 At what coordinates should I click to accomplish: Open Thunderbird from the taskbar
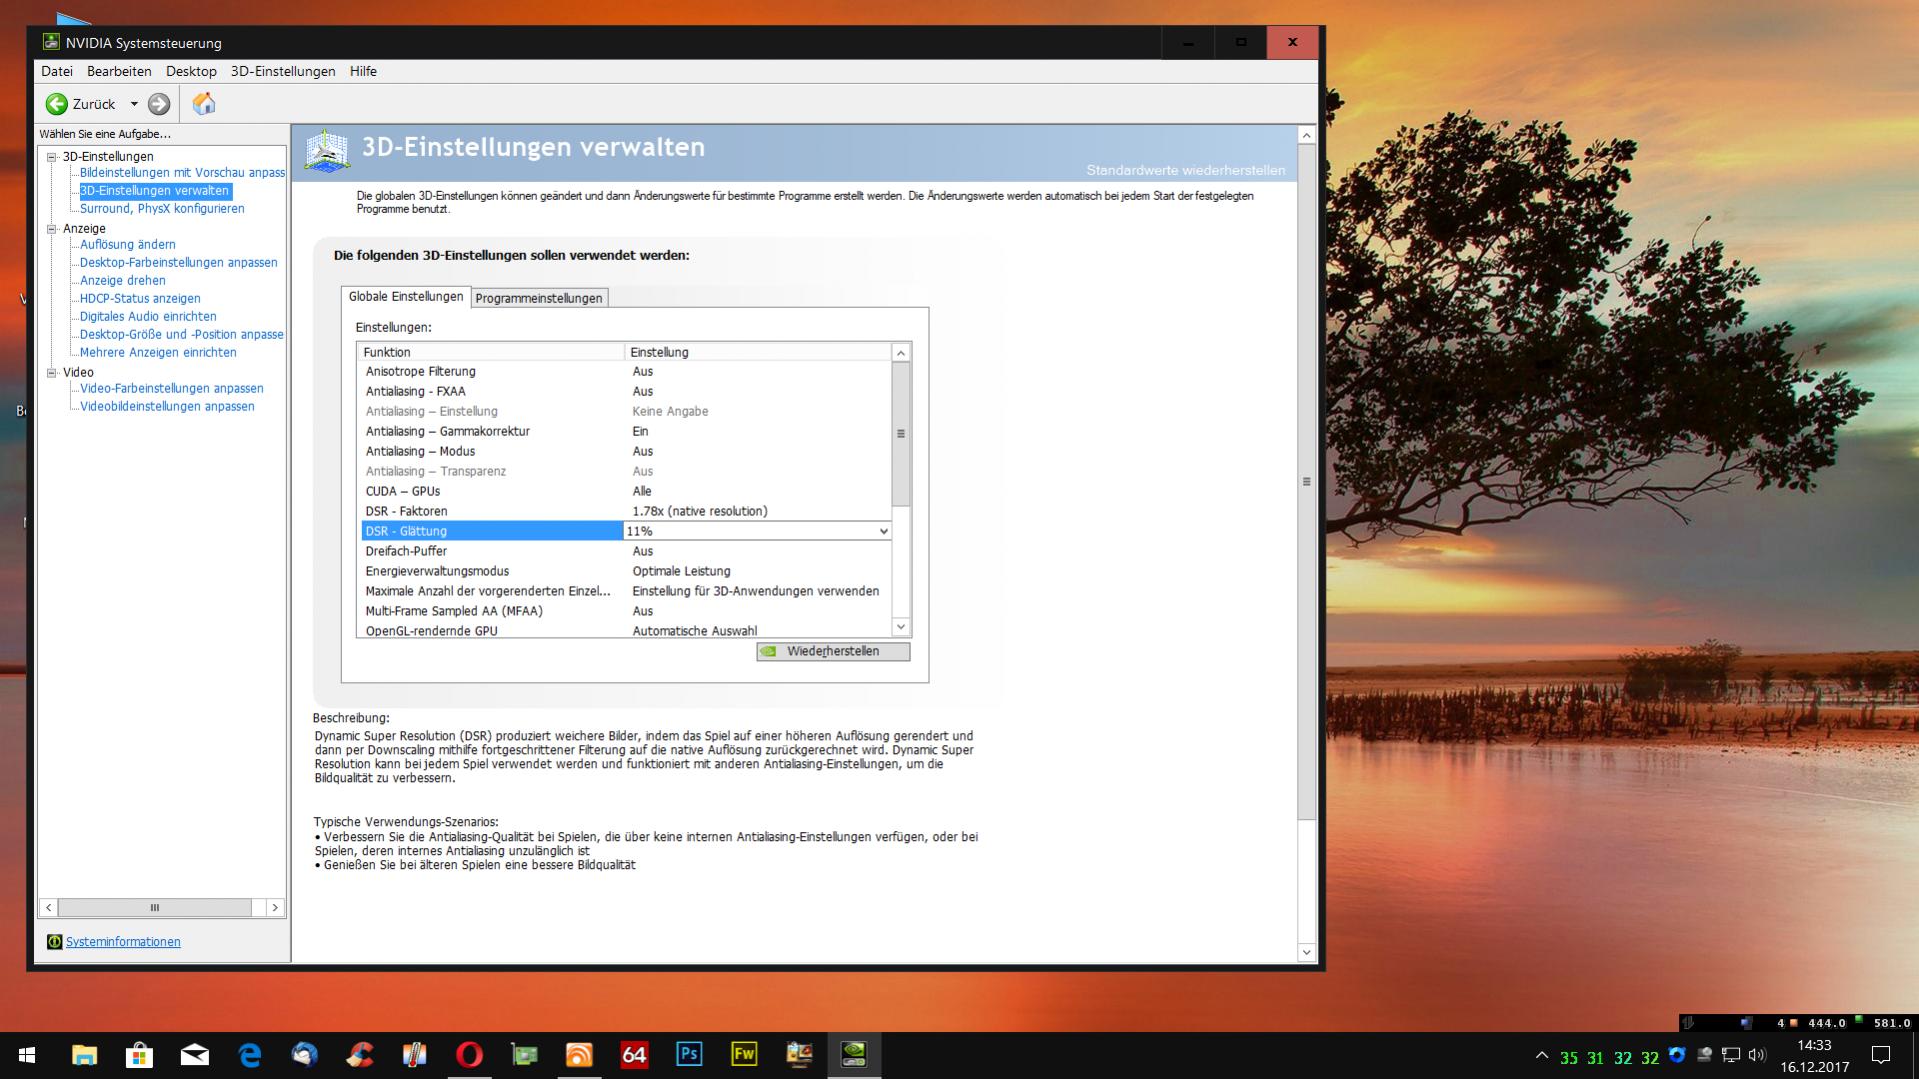[304, 1055]
